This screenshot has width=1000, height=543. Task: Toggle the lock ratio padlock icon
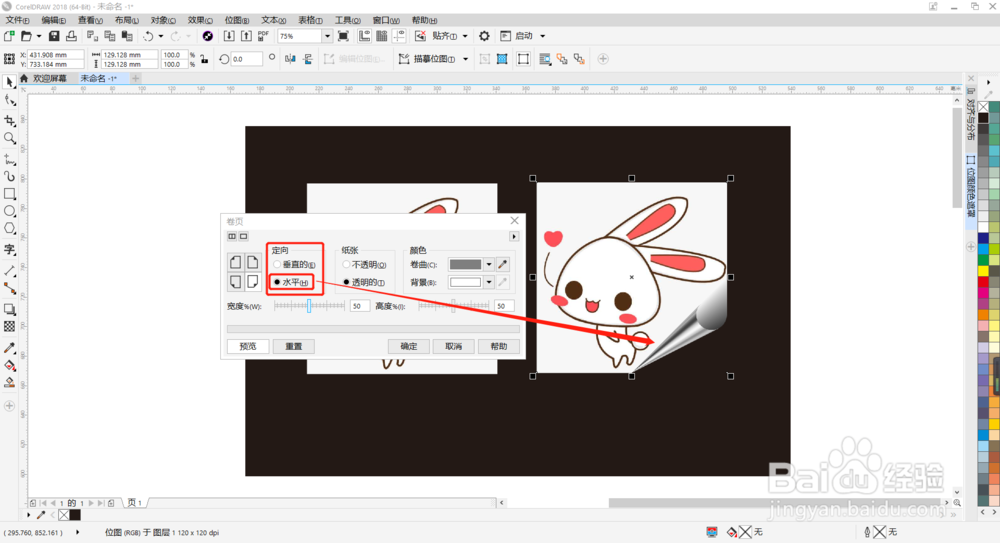(x=204, y=59)
